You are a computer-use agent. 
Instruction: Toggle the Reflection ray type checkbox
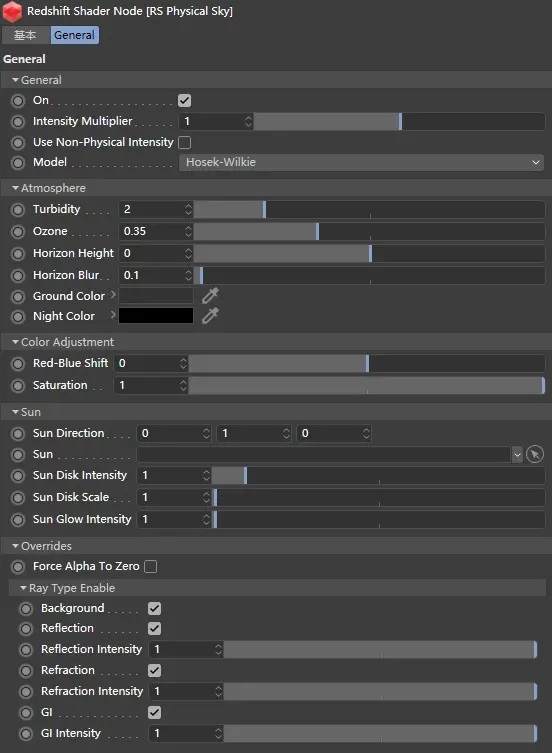coord(154,628)
